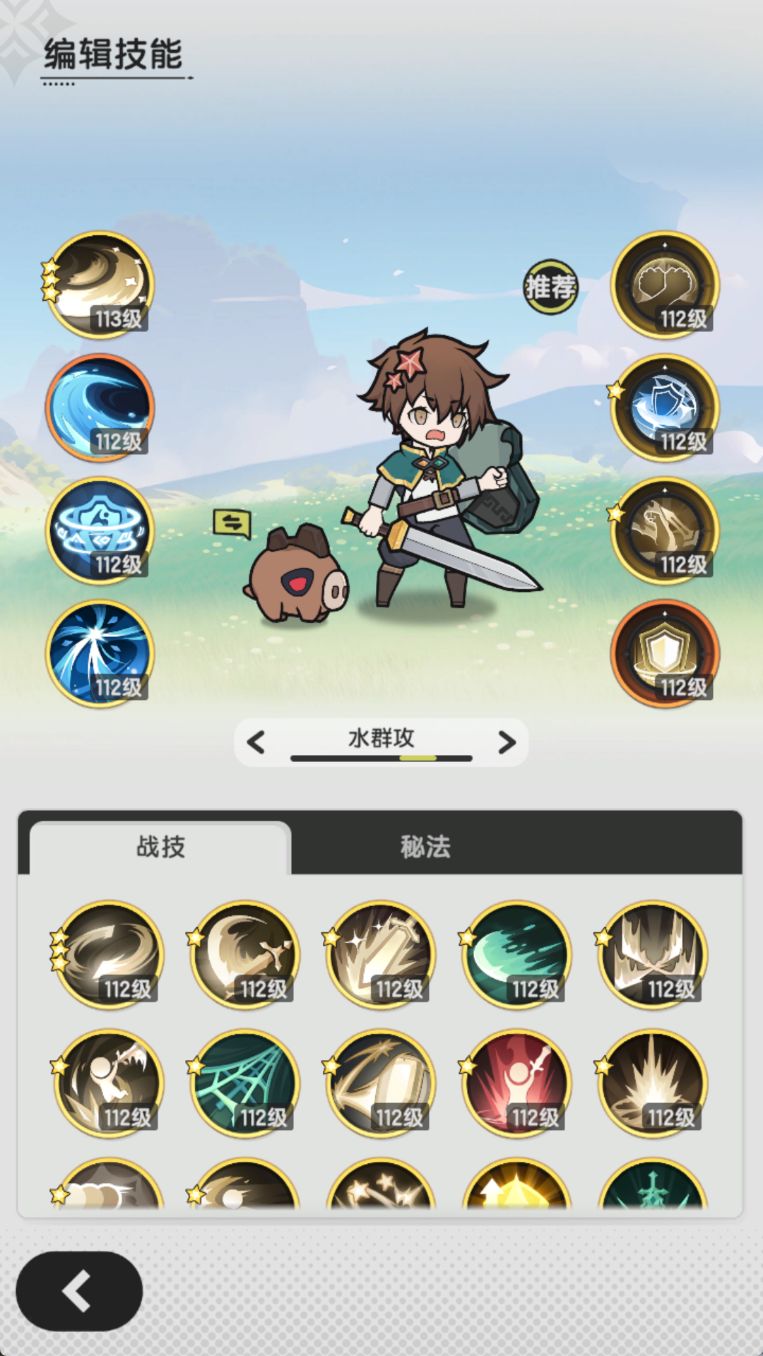Open the 秘法 tab
The image size is (763, 1356).
[425, 847]
